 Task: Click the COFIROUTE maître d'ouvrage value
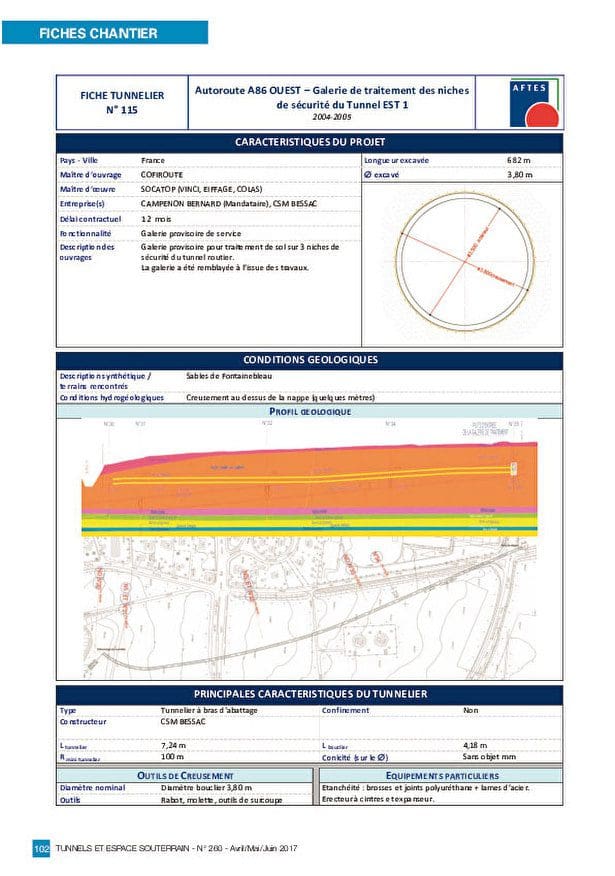coord(161,174)
